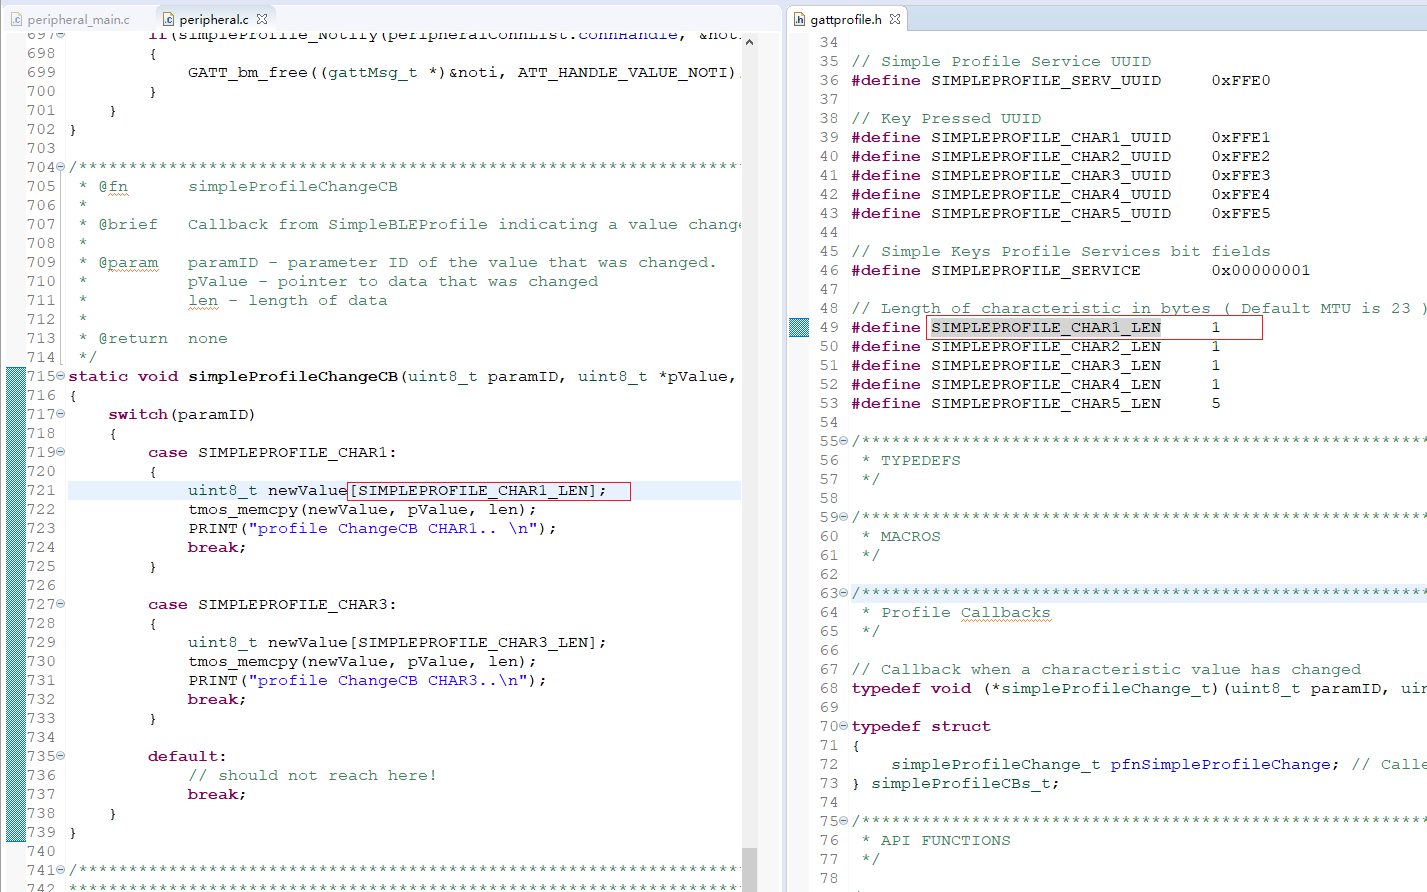Viewport: 1427px width, 892px height.
Task: Click PRINT CHAR3 statement on line 731
Action: [x=367, y=680]
